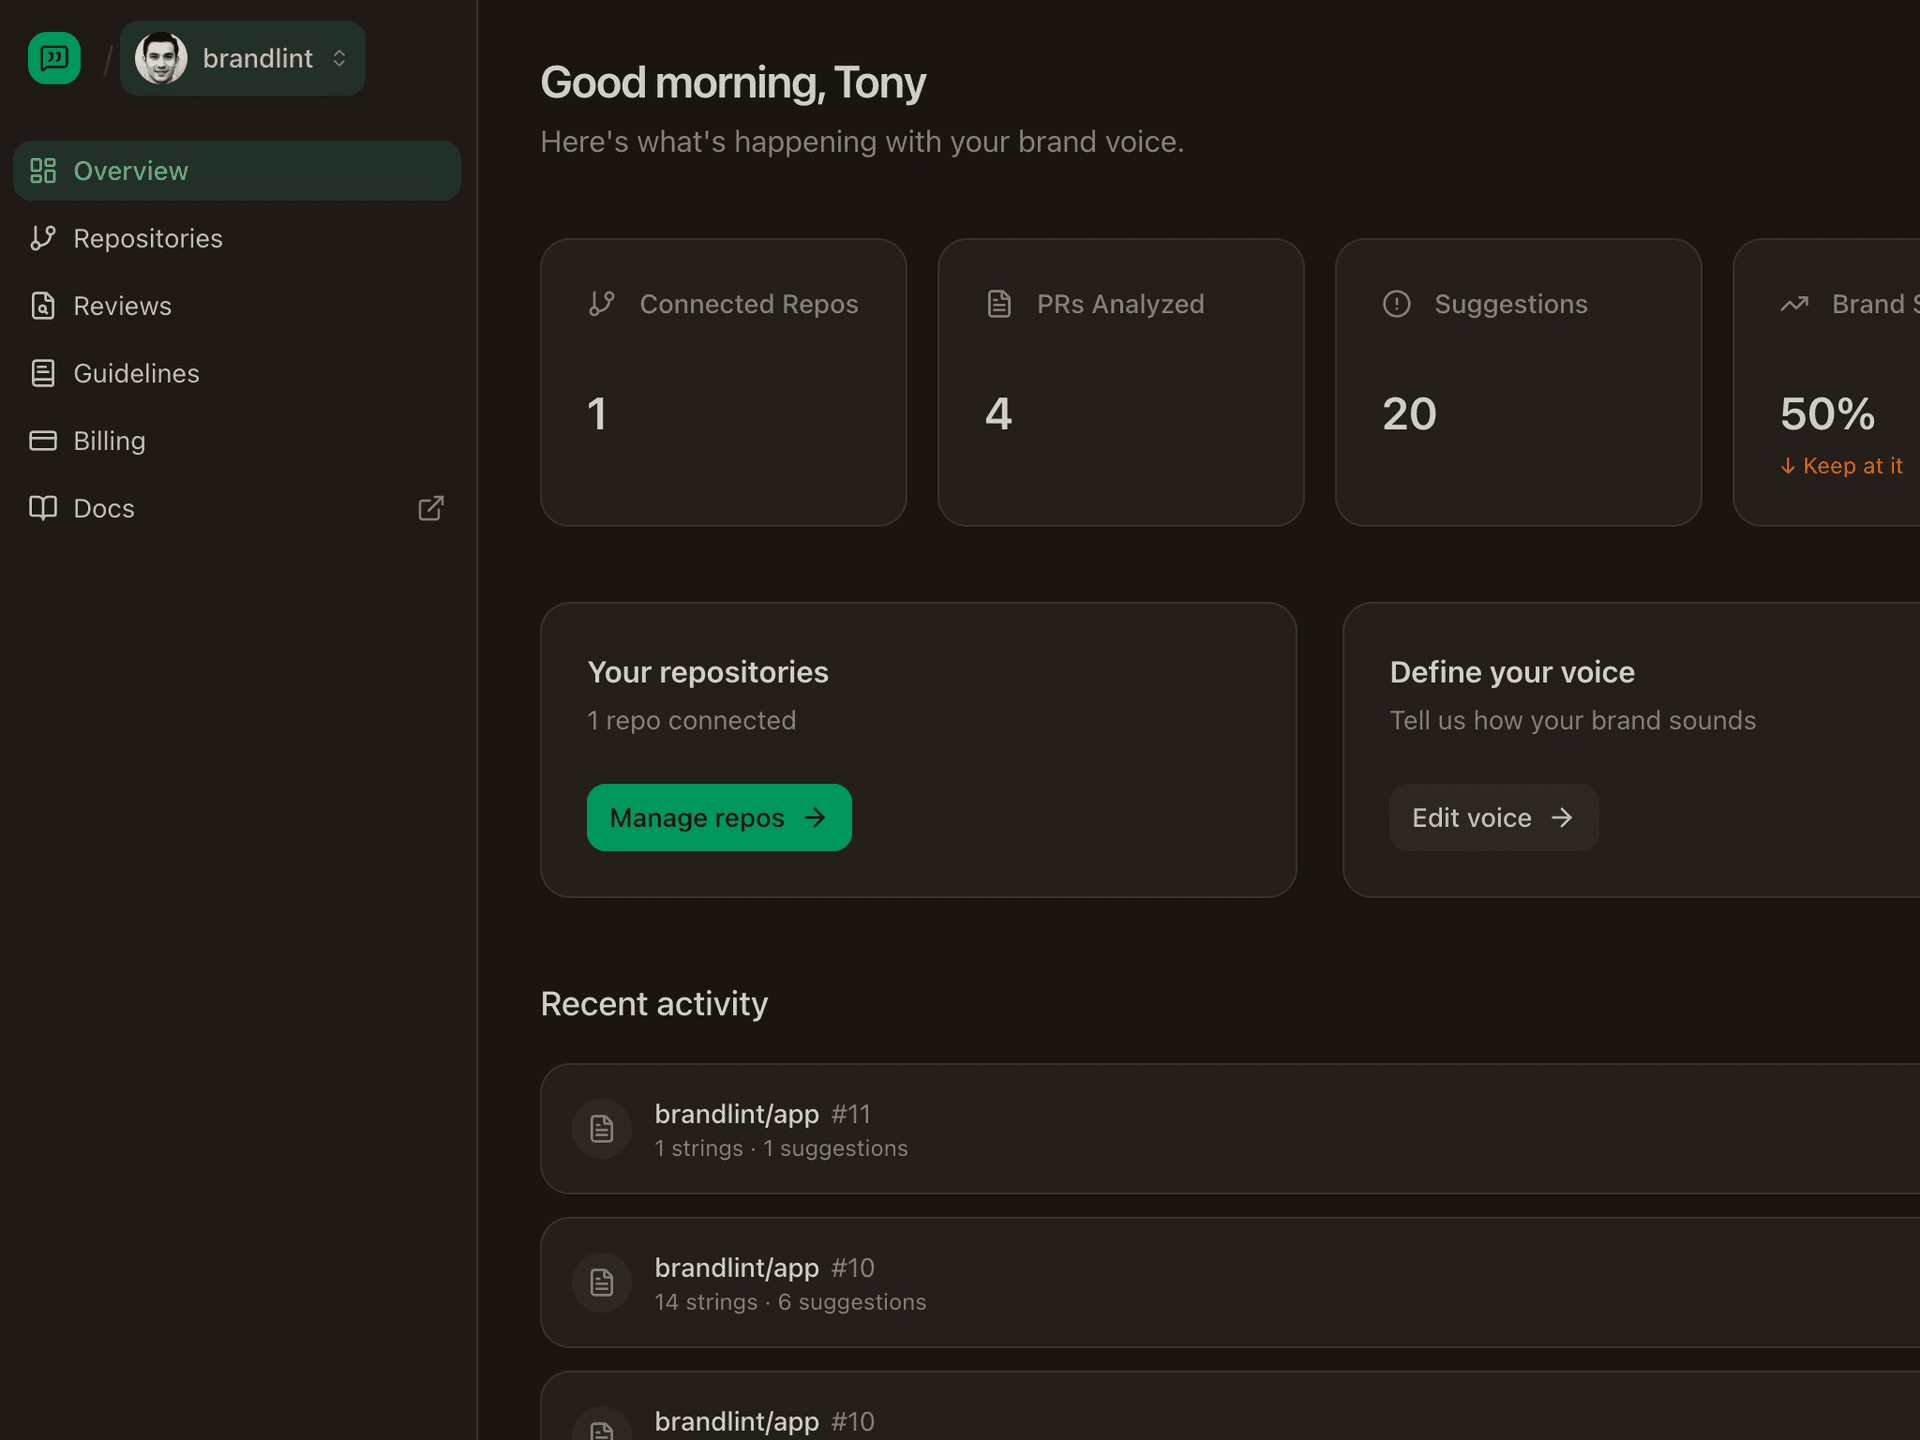
Task: Select the Billing card icon
Action: 43,440
